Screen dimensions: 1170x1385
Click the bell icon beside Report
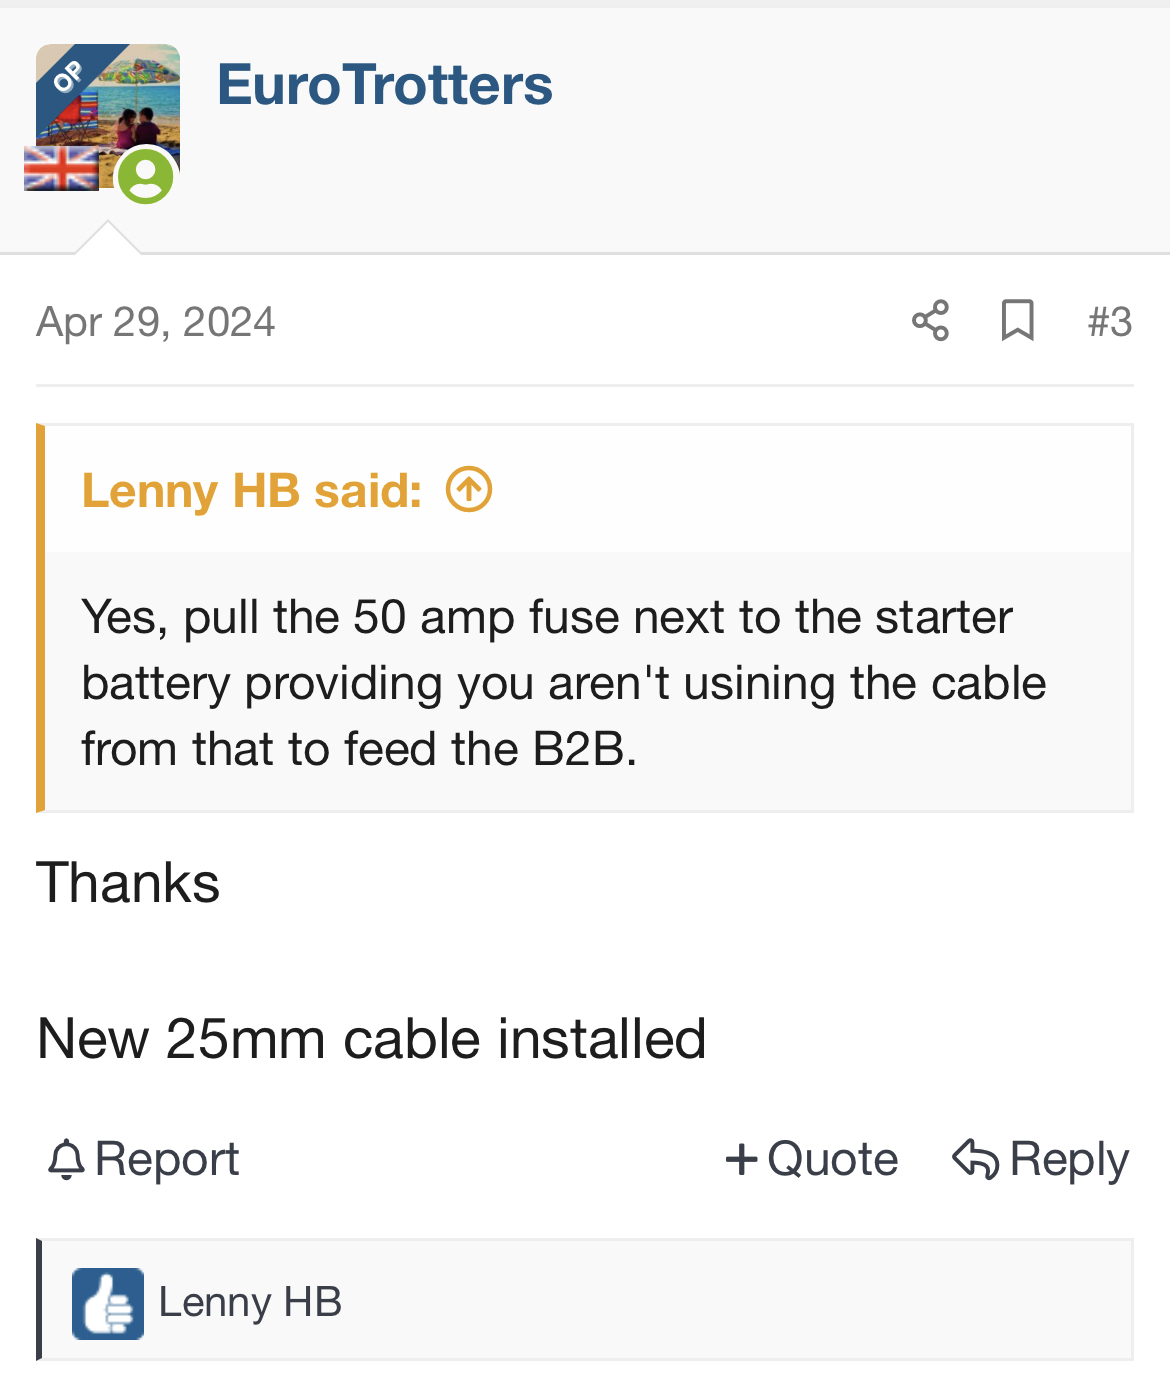pyautogui.click(x=67, y=1160)
